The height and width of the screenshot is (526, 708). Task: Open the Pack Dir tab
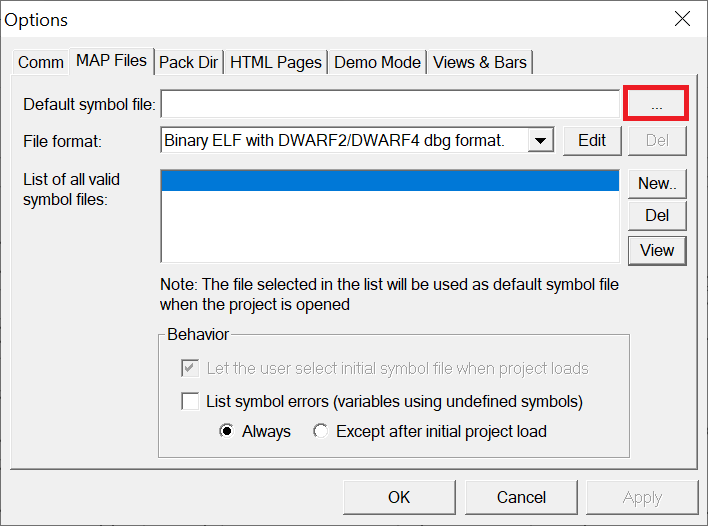pos(188,62)
